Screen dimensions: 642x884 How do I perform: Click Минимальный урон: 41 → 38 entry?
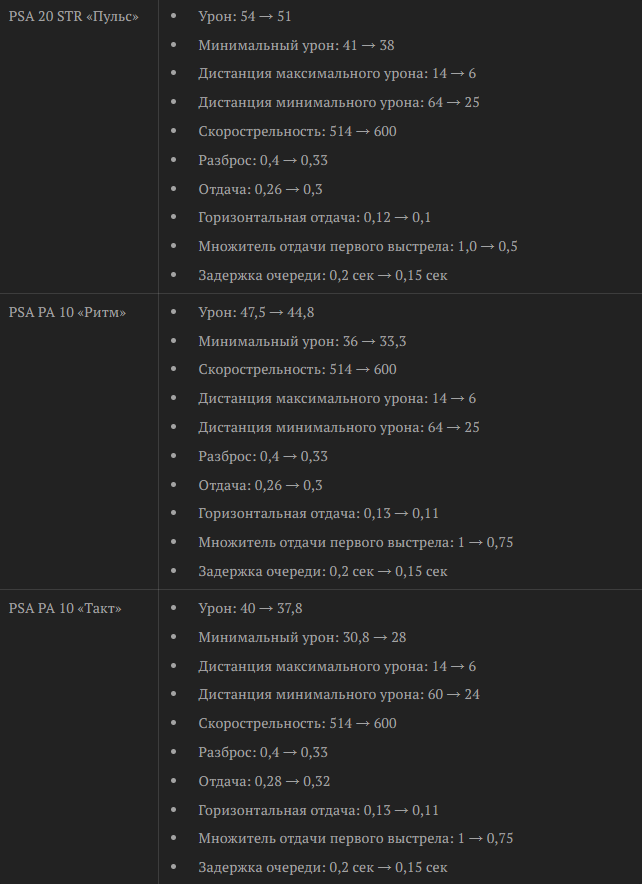296,45
